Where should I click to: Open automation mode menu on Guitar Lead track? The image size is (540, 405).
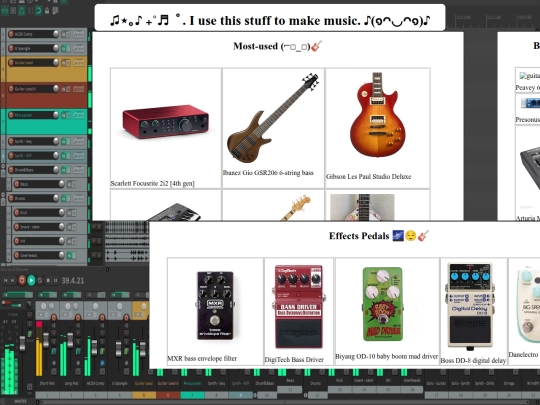tap(79, 62)
